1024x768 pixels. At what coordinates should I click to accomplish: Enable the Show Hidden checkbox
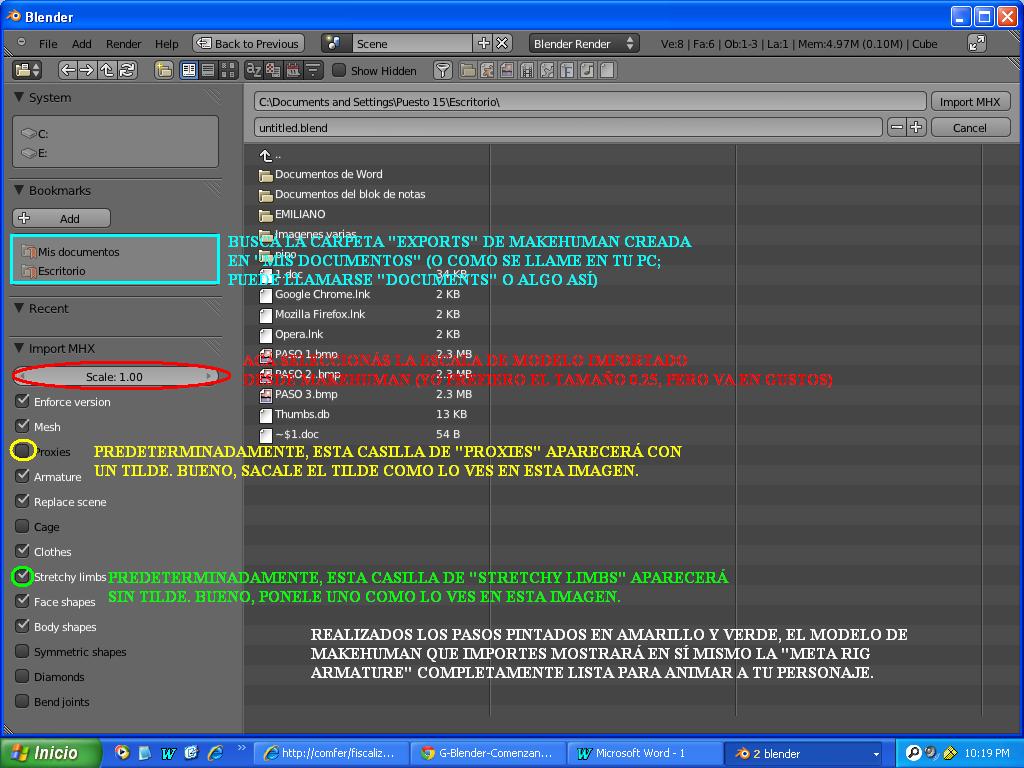tap(339, 70)
